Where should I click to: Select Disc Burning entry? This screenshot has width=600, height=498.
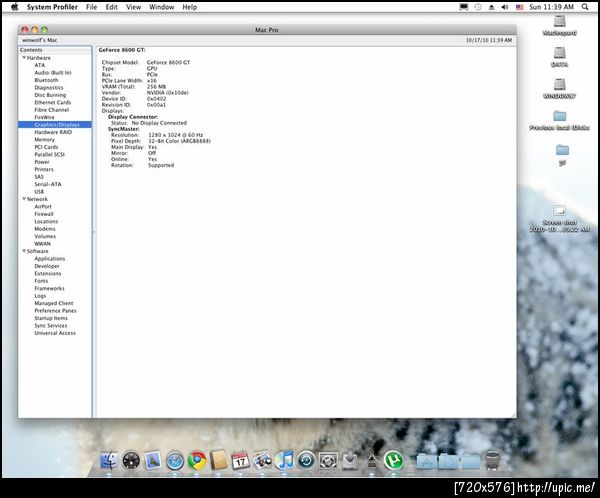50,95
